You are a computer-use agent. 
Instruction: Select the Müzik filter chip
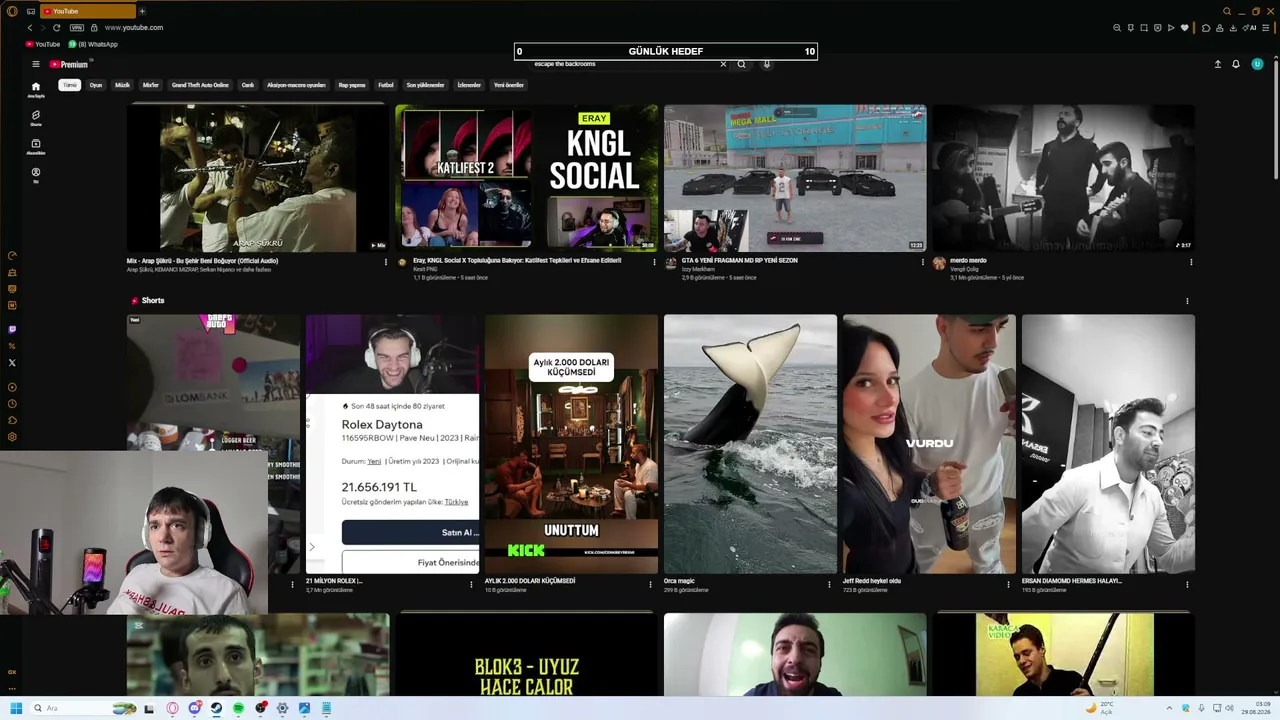[x=122, y=85]
